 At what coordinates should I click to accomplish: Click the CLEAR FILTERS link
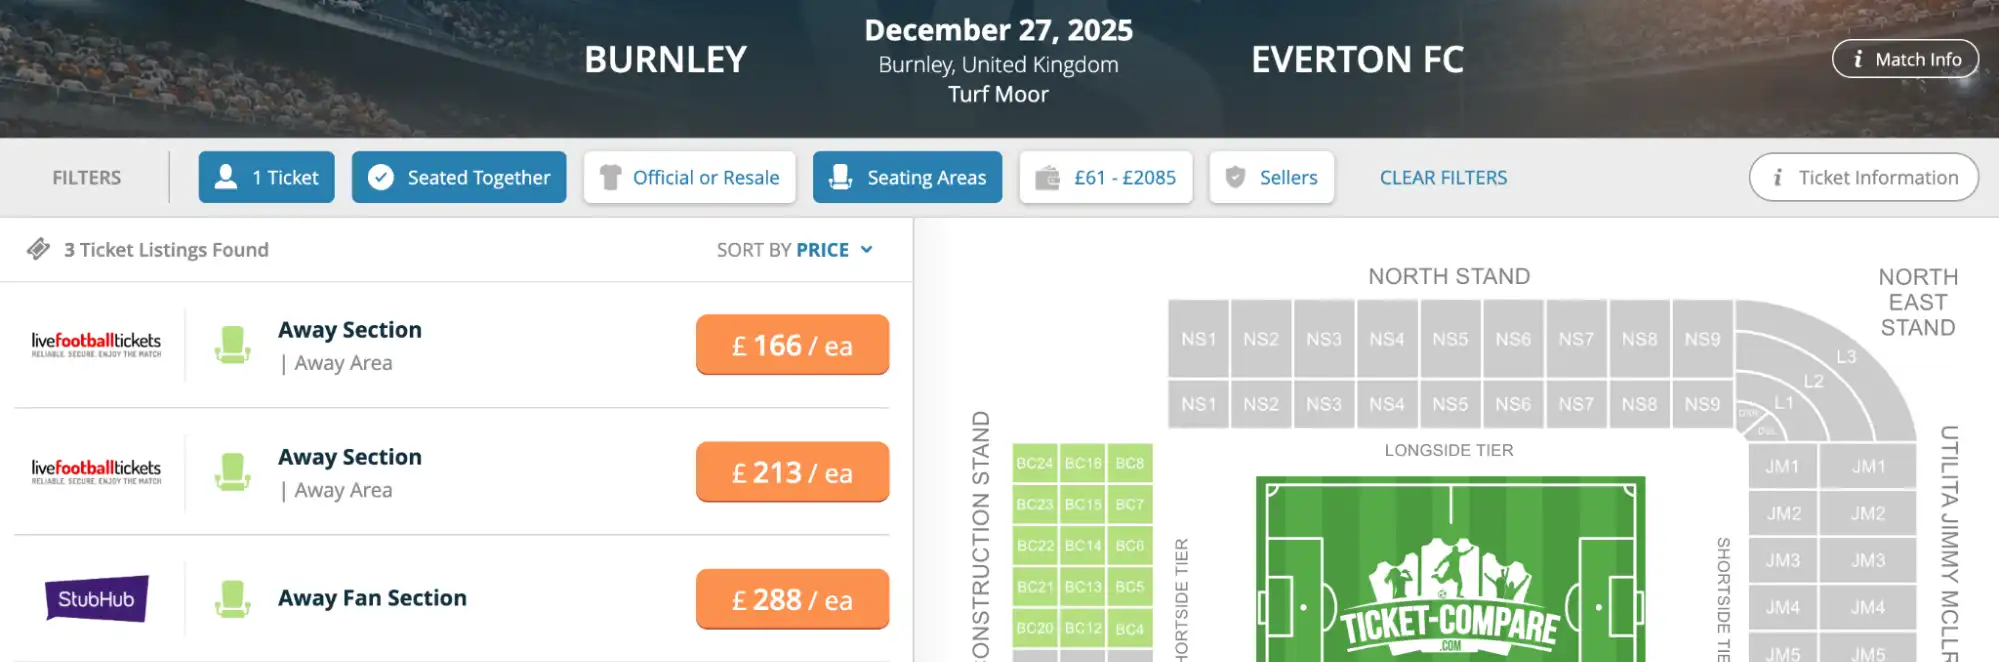(1443, 177)
